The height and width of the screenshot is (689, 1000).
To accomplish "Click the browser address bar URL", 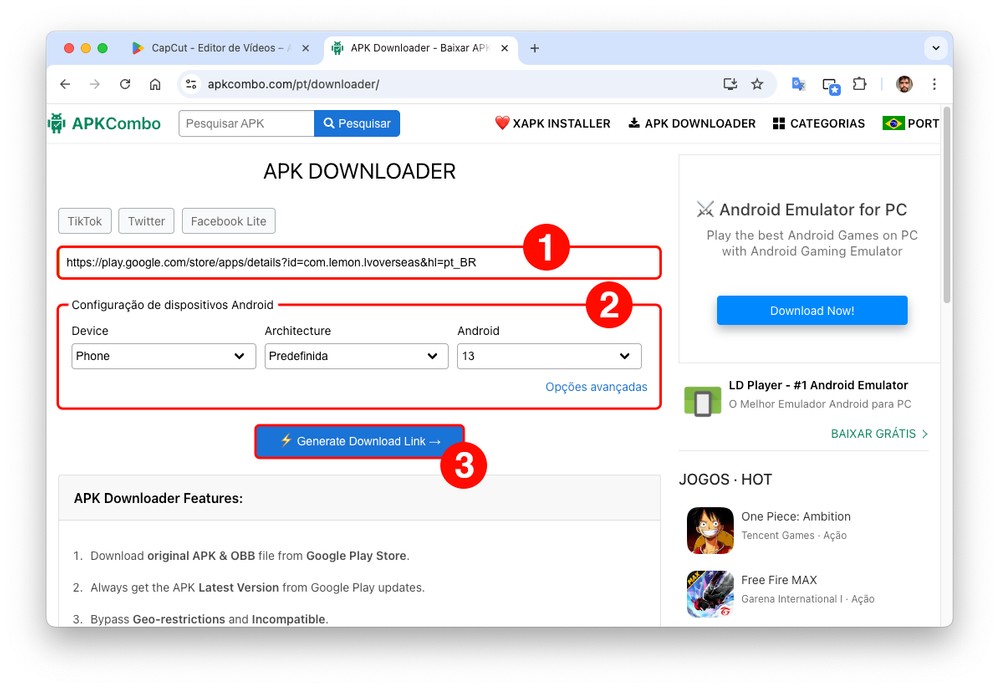I will 293,84.
